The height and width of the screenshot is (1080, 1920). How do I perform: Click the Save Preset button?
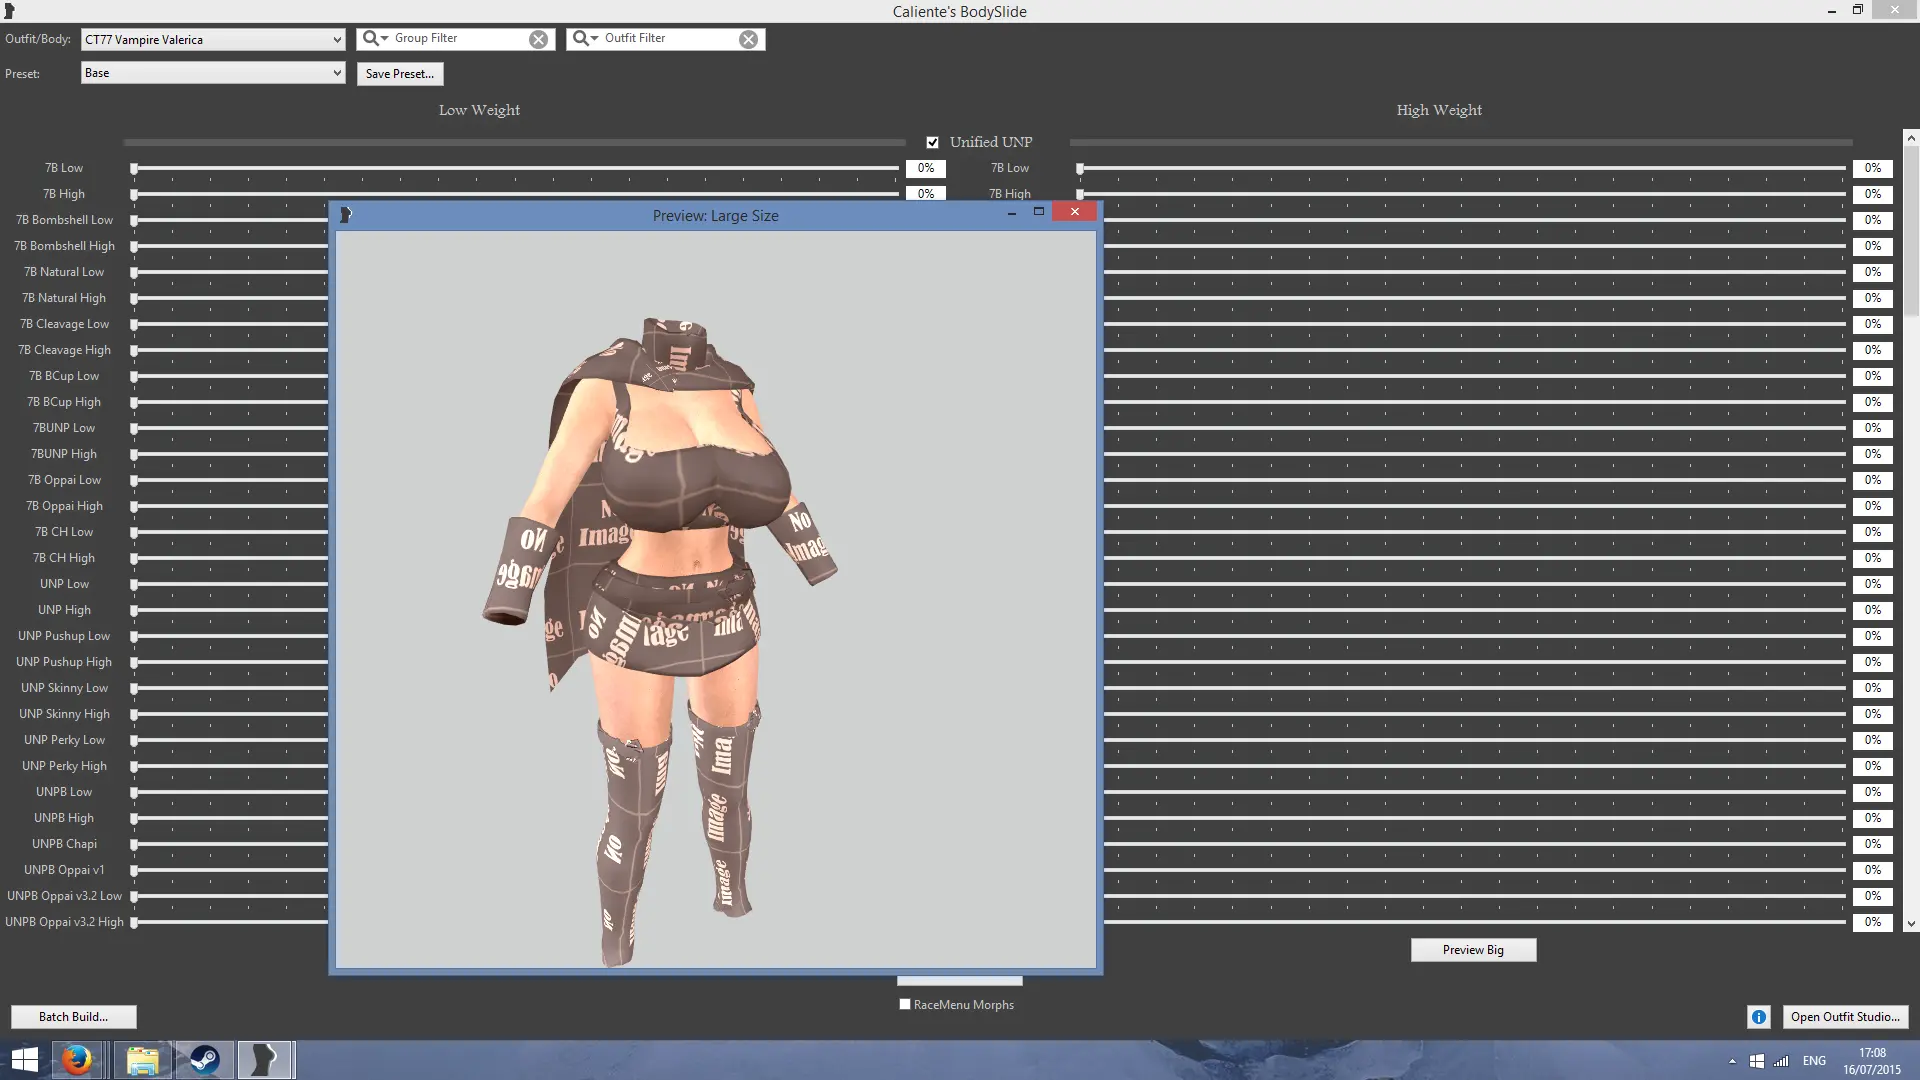(400, 73)
